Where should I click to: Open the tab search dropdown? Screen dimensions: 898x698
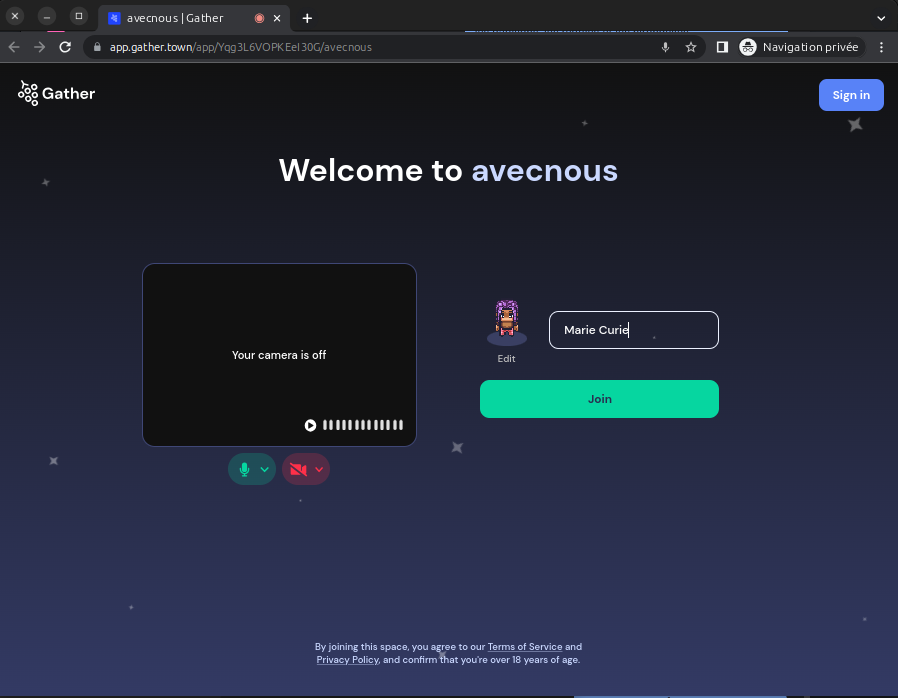[x=881, y=18]
